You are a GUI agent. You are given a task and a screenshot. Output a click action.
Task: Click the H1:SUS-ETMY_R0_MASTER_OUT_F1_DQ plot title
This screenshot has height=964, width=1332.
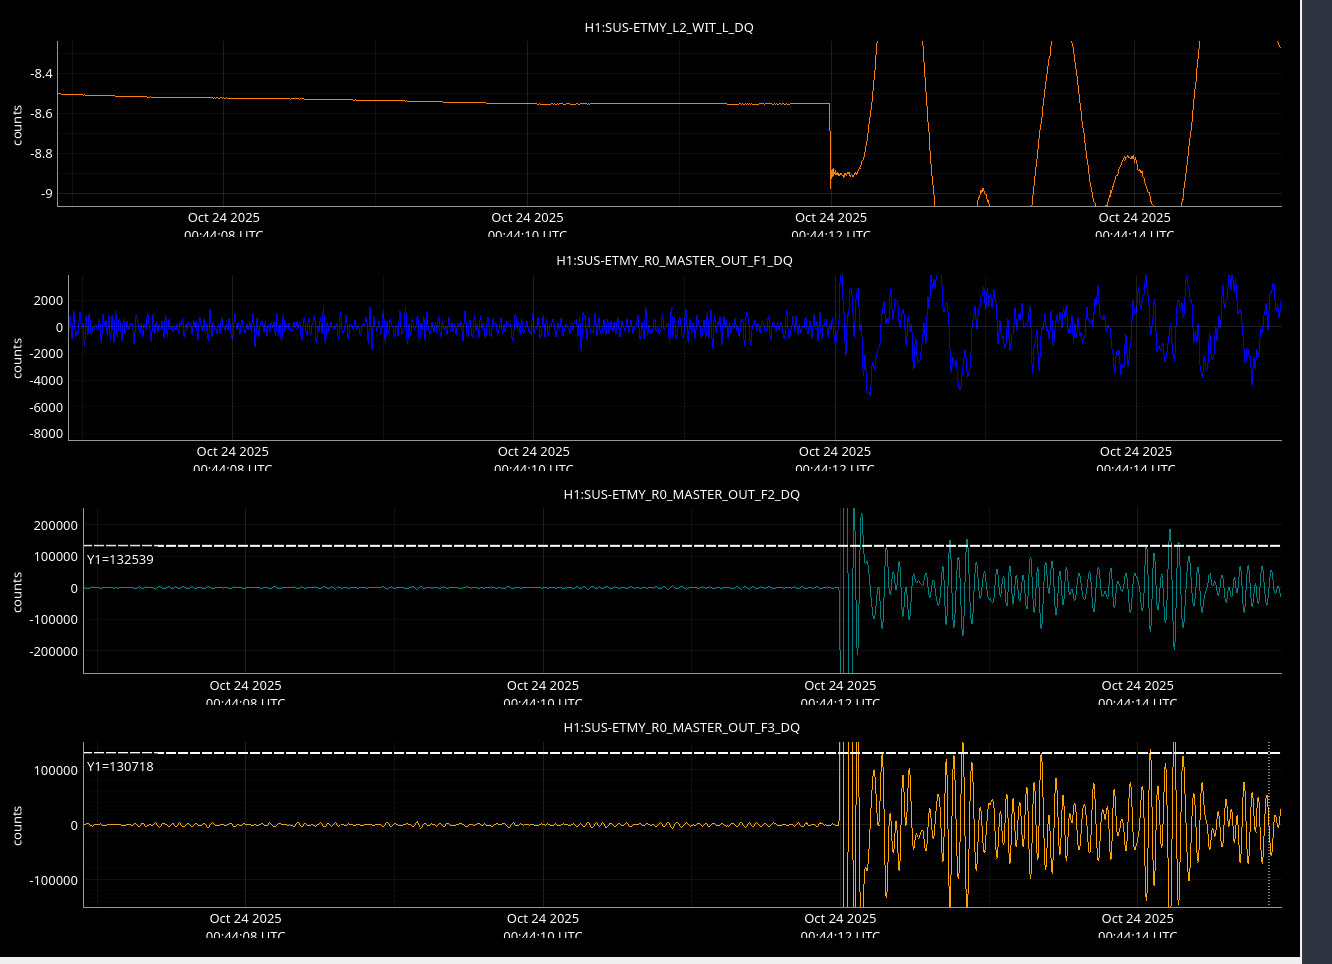674,261
